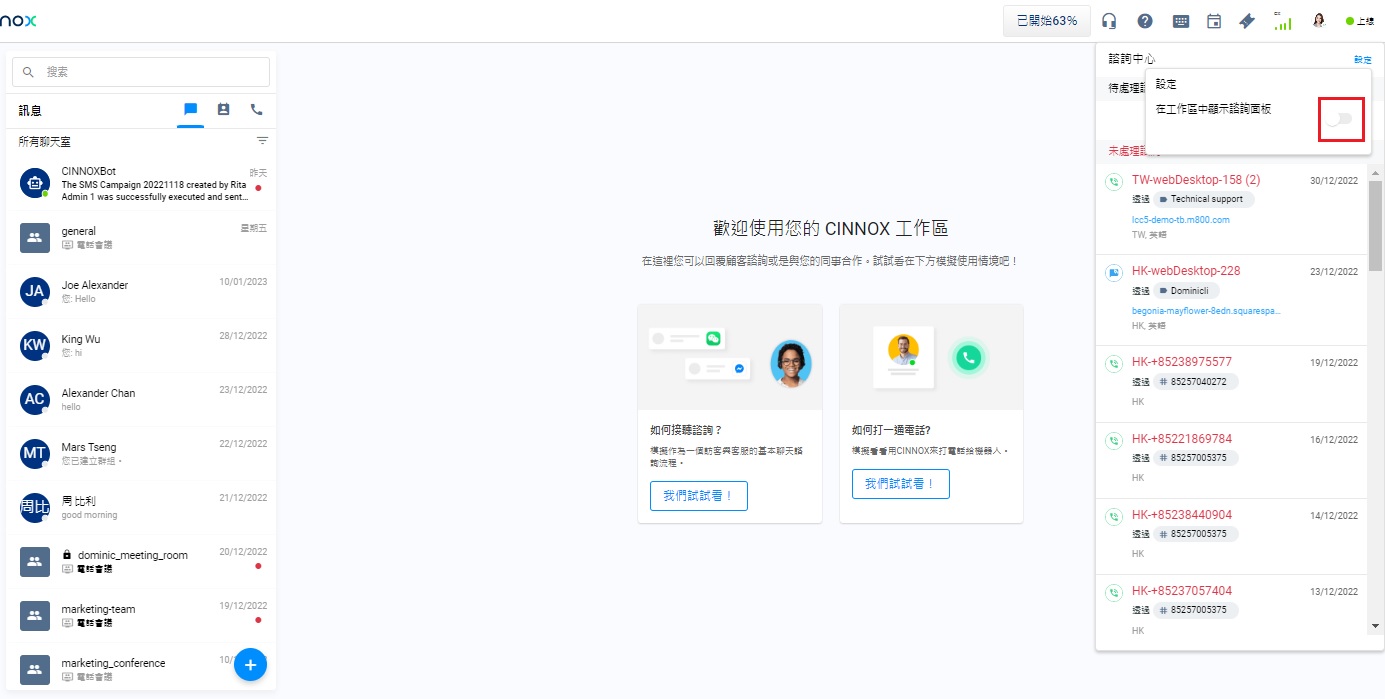
Task: Switch to the contacts tab icon
Action: (224, 109)
